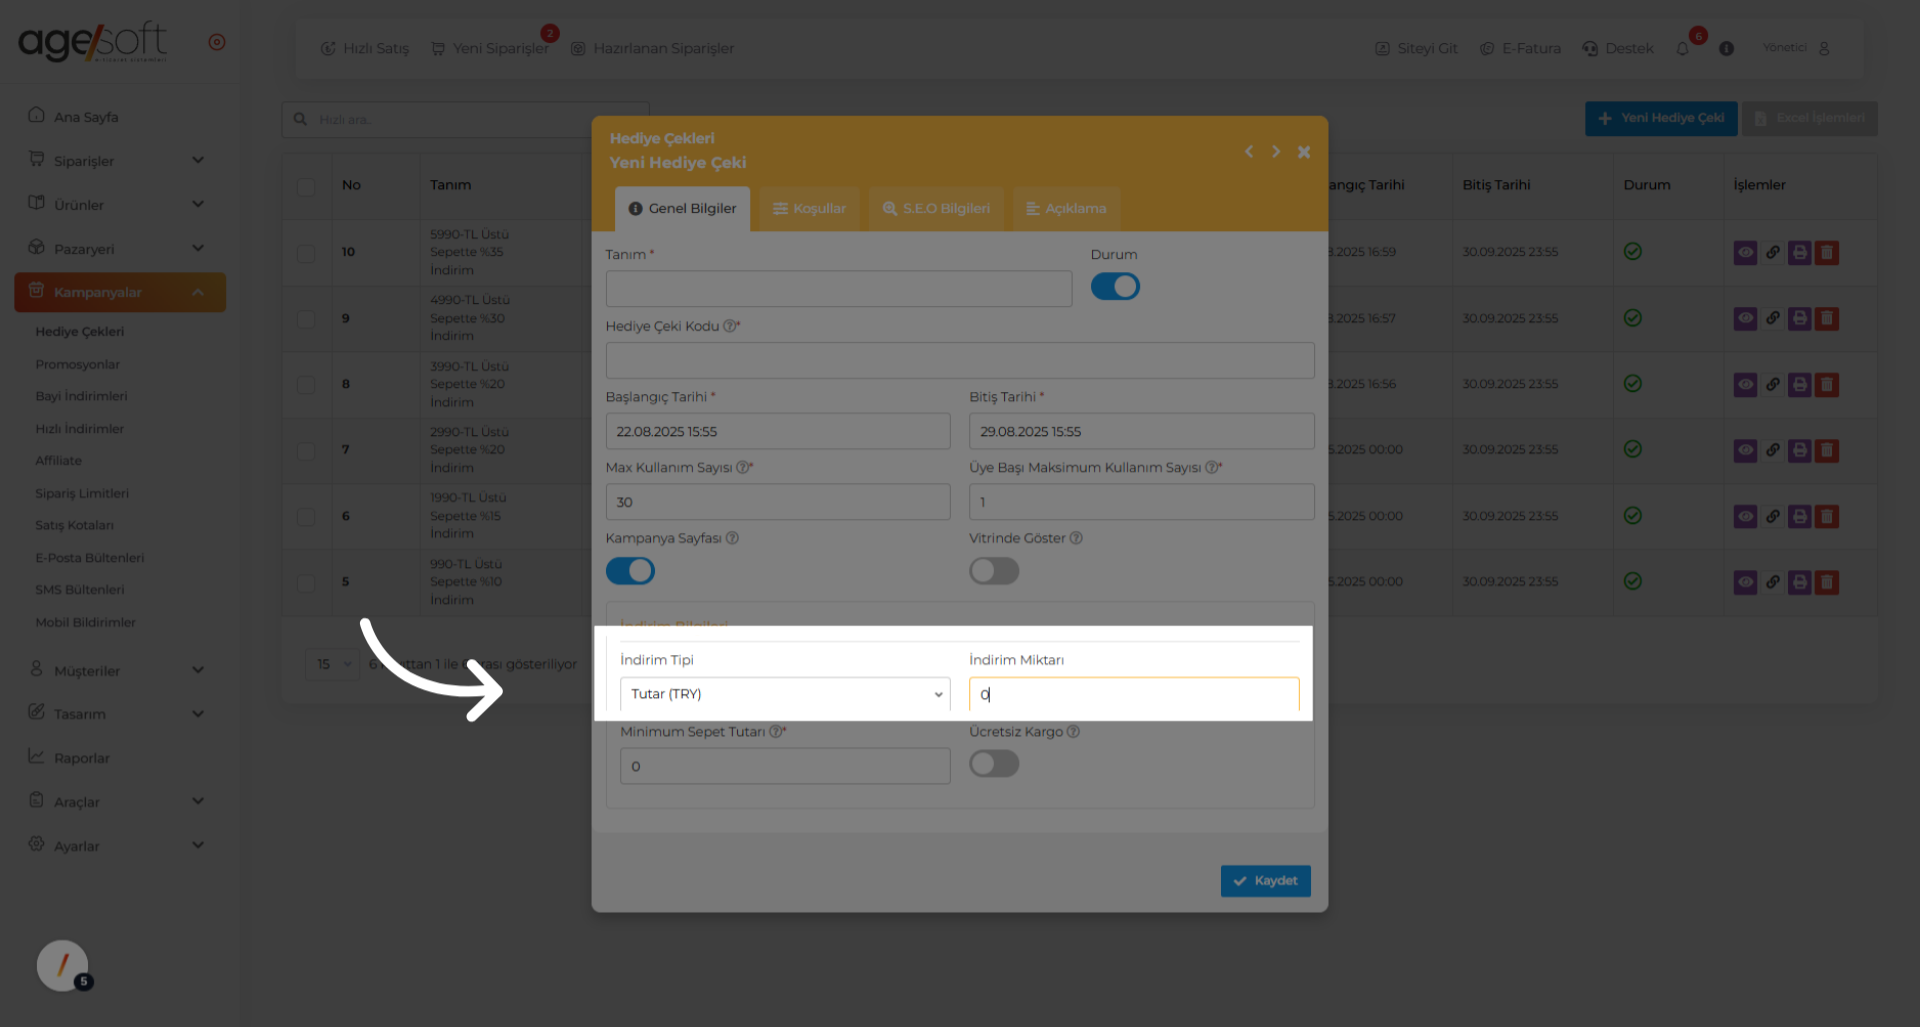The height and width of the screenshot is (1027, 1920).
Task: Turn on Ücretsiz Kargo switch
Action: click(x=994, y=764)
